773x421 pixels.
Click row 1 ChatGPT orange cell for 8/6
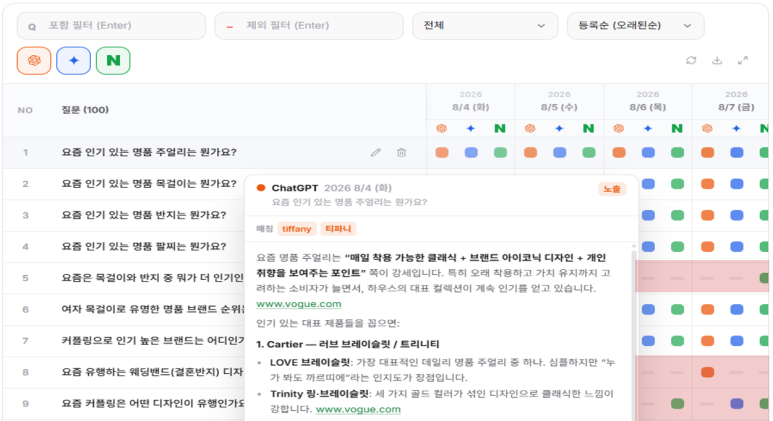pos(619,152)
